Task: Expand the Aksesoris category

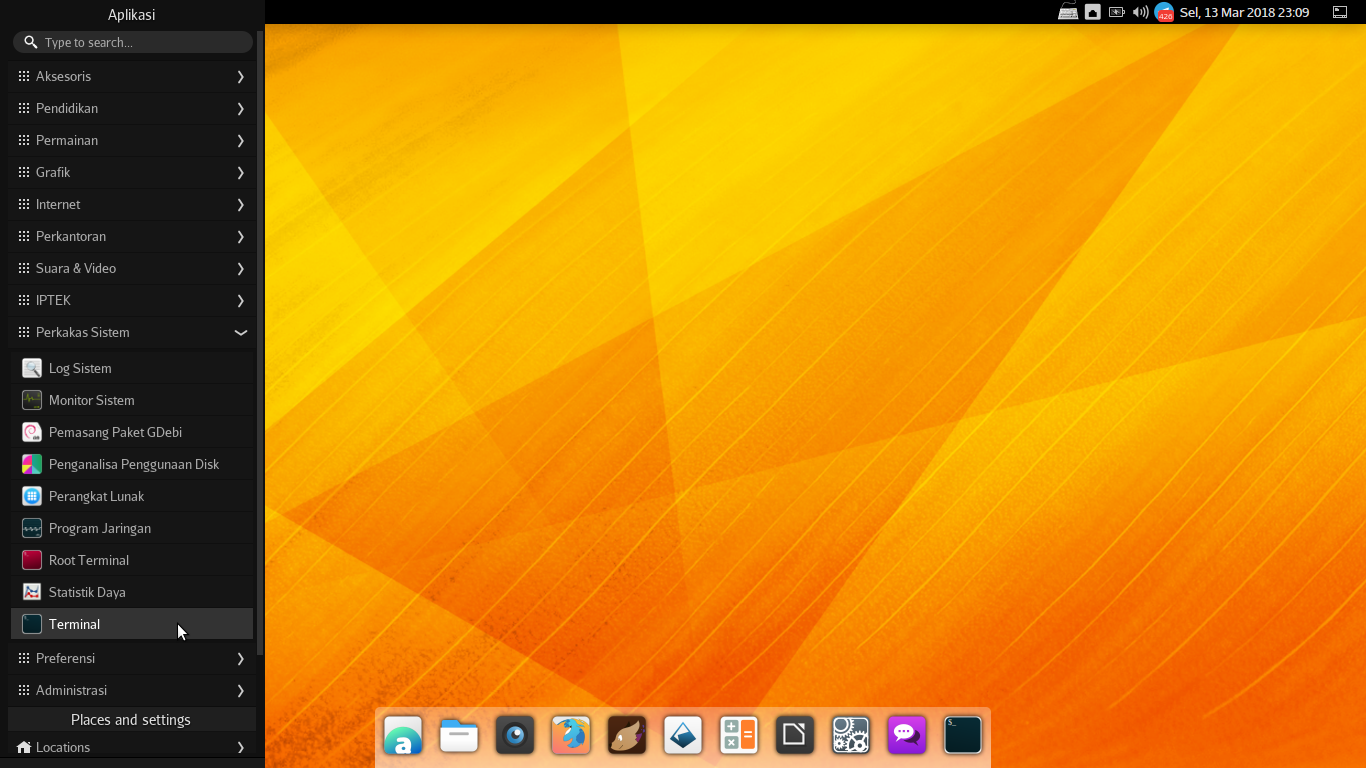Action: pyautogui.click(x=131, y=76)
